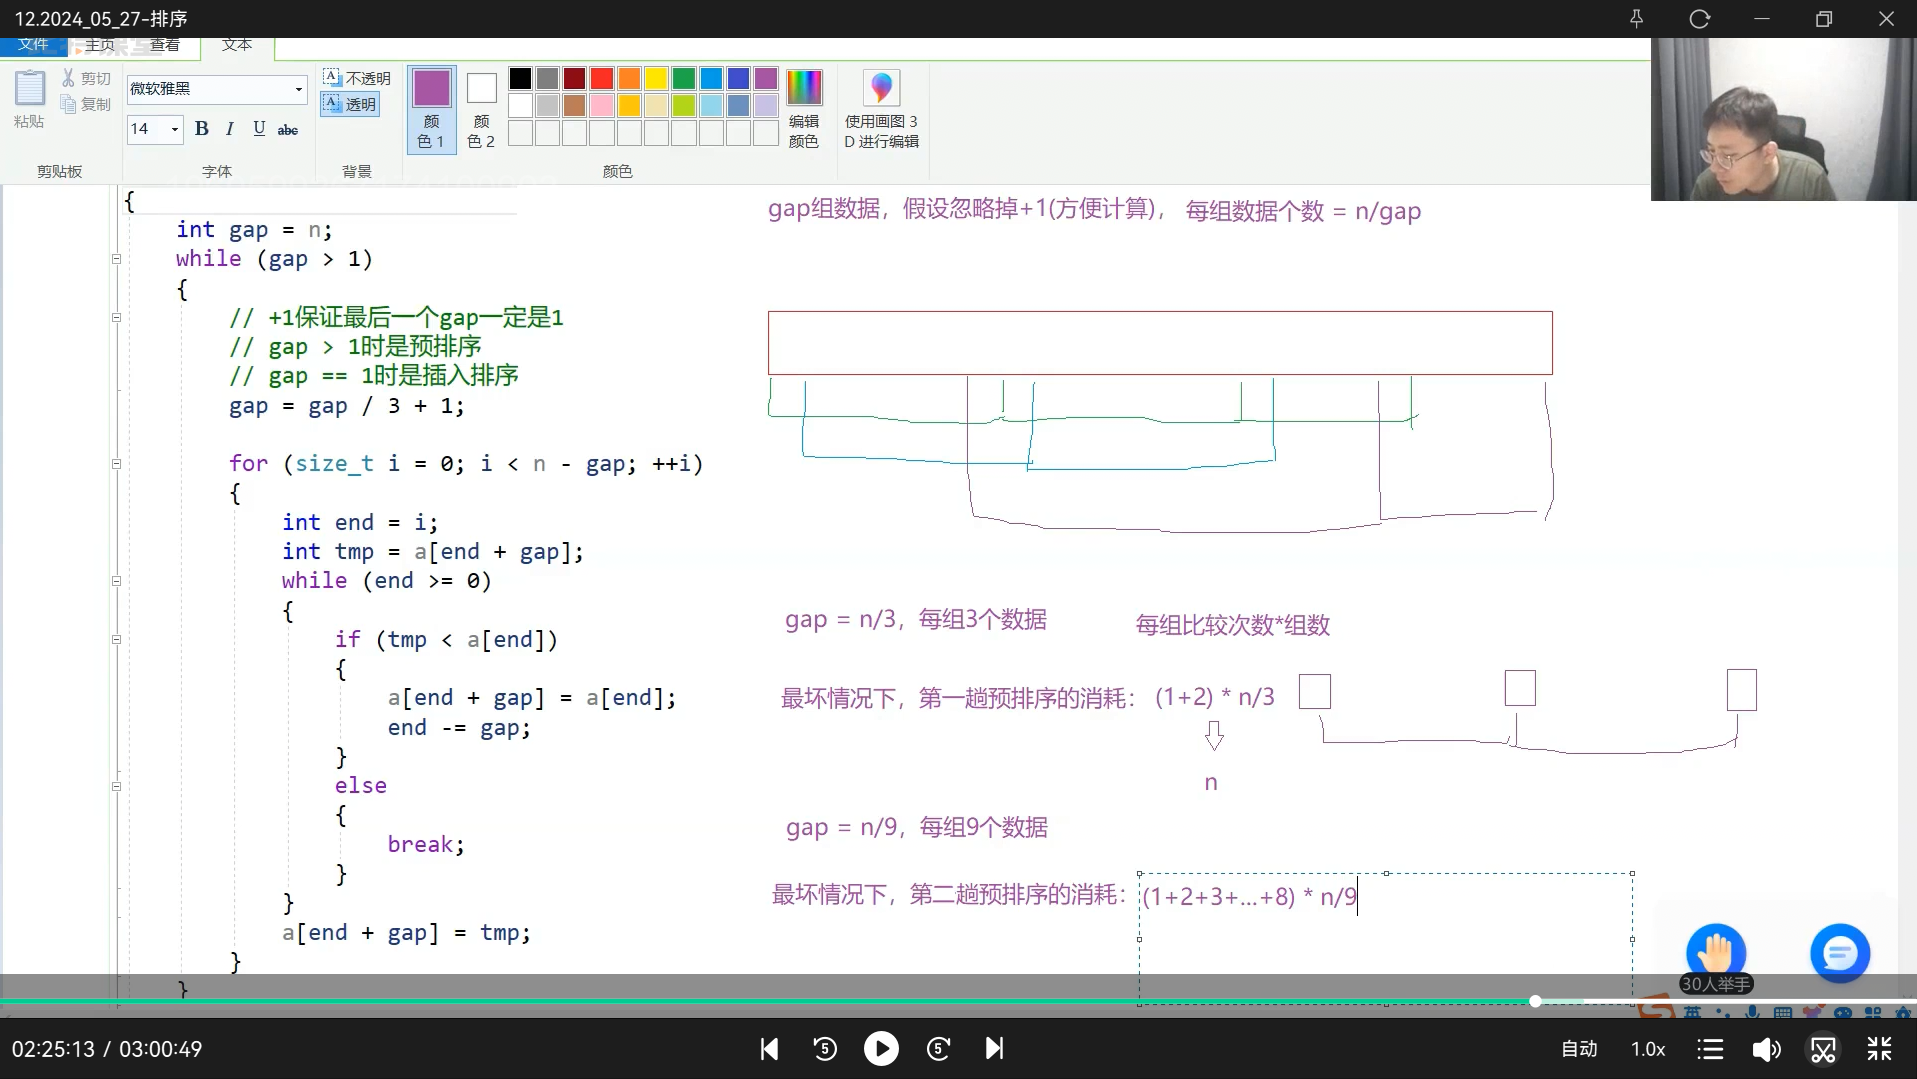
Task: Skip to next video
Action: click(994, 1049)
